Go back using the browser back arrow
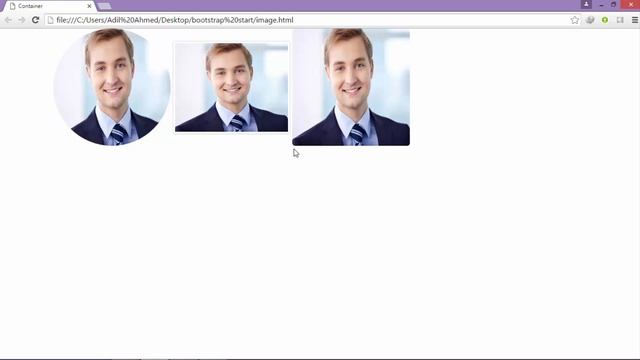 coord(8,20)
